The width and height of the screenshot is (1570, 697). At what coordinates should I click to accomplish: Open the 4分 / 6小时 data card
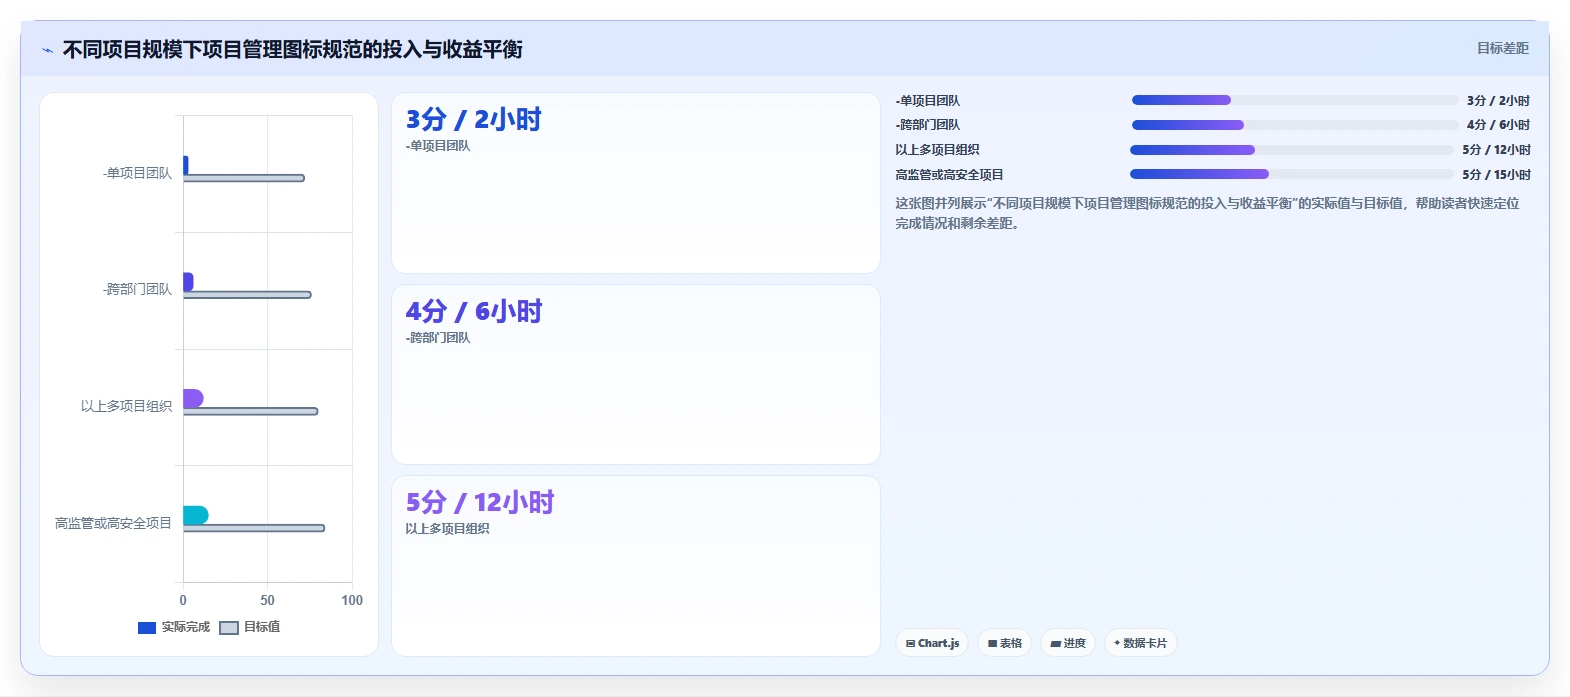[636, 375]
